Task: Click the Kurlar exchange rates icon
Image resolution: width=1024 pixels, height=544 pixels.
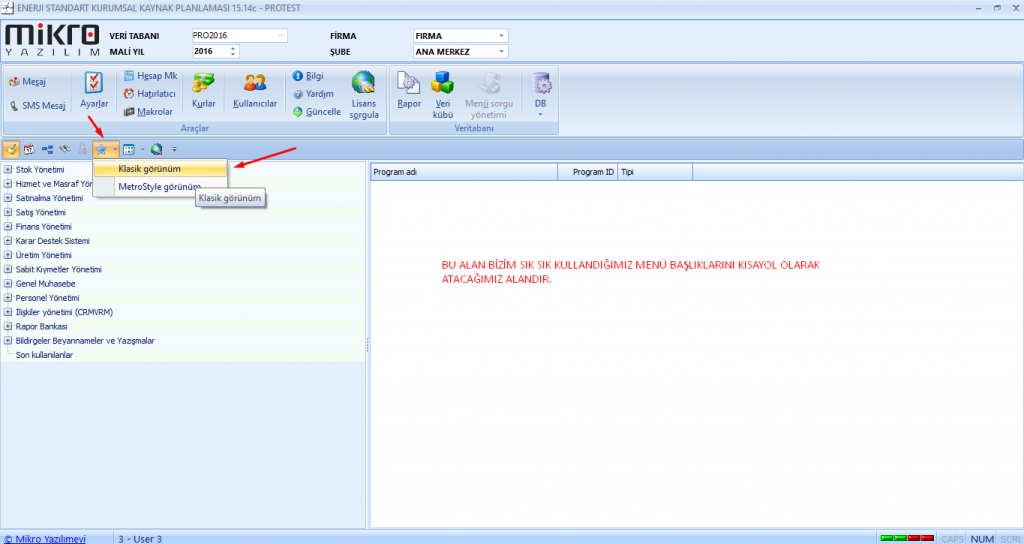Action: (x=204, y=86)
